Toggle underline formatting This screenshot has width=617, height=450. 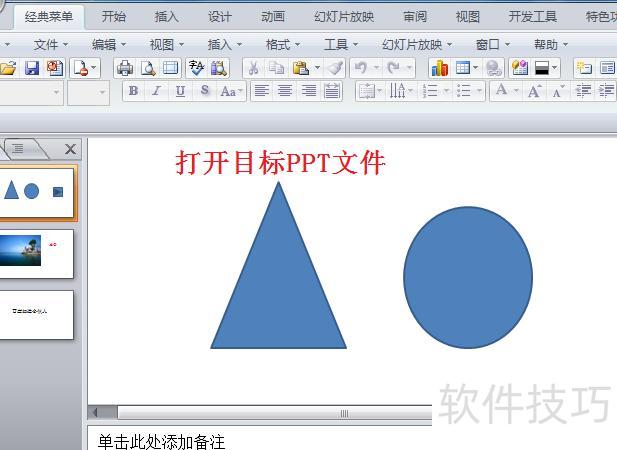180,91
